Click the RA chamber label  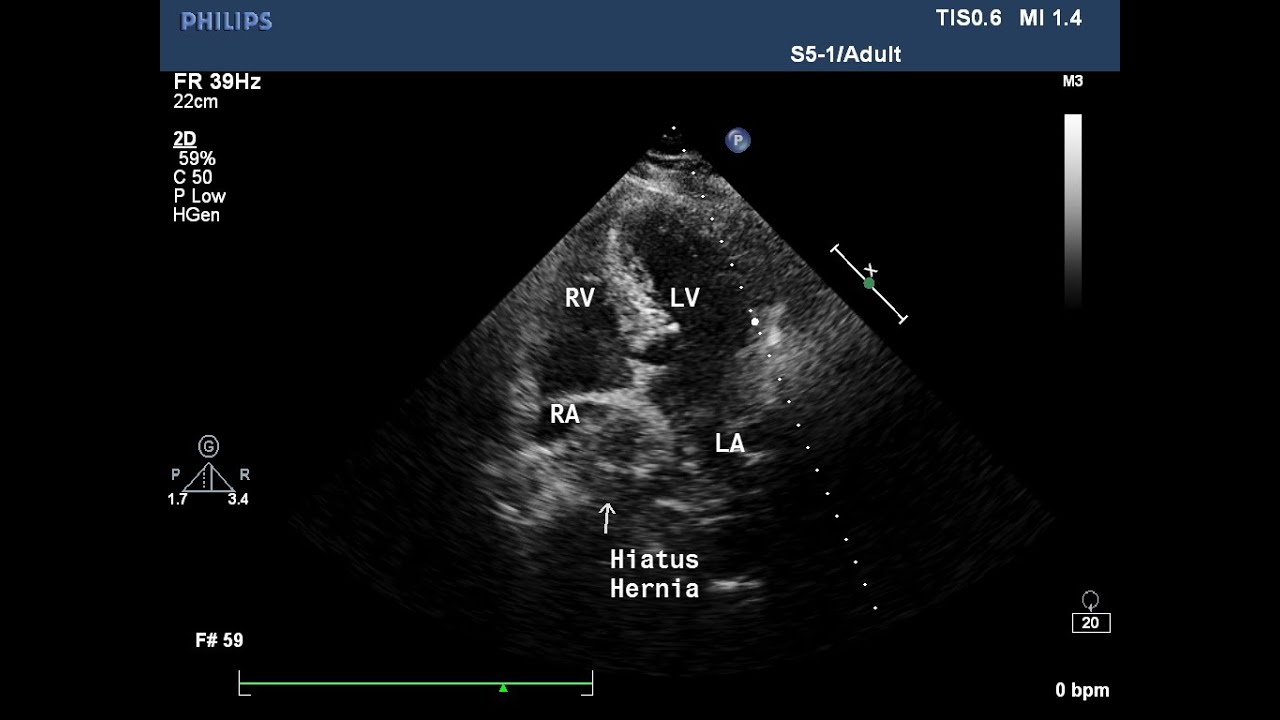coord(565,414)
